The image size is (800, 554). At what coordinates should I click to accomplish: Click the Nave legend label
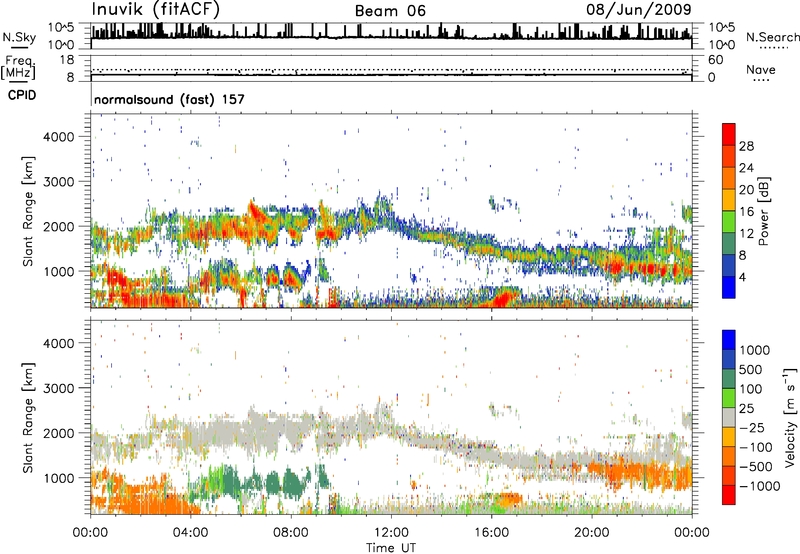tap(761, 70)
